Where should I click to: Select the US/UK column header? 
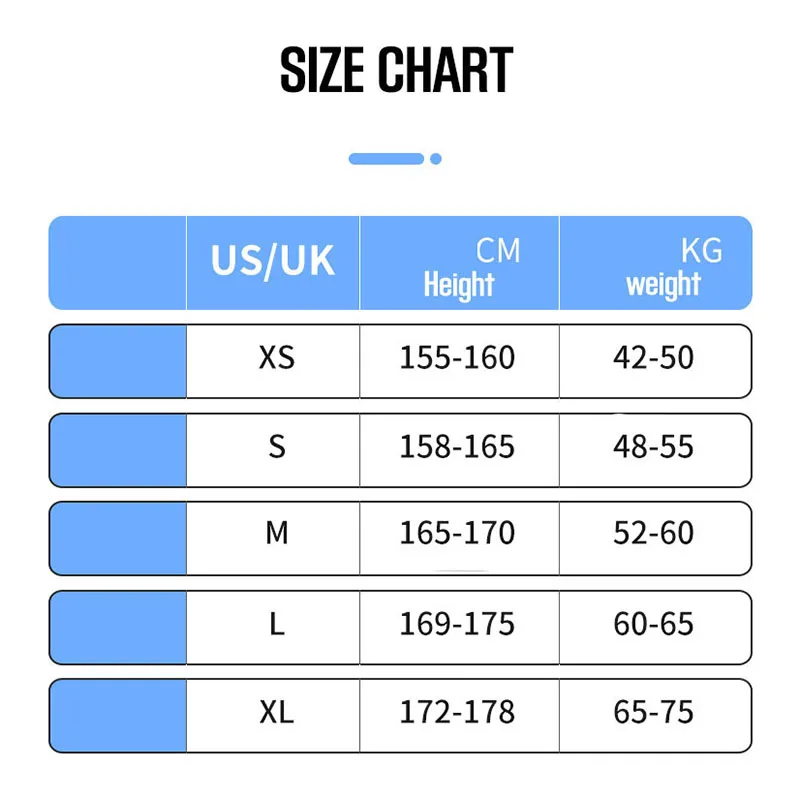click(272, 262)
